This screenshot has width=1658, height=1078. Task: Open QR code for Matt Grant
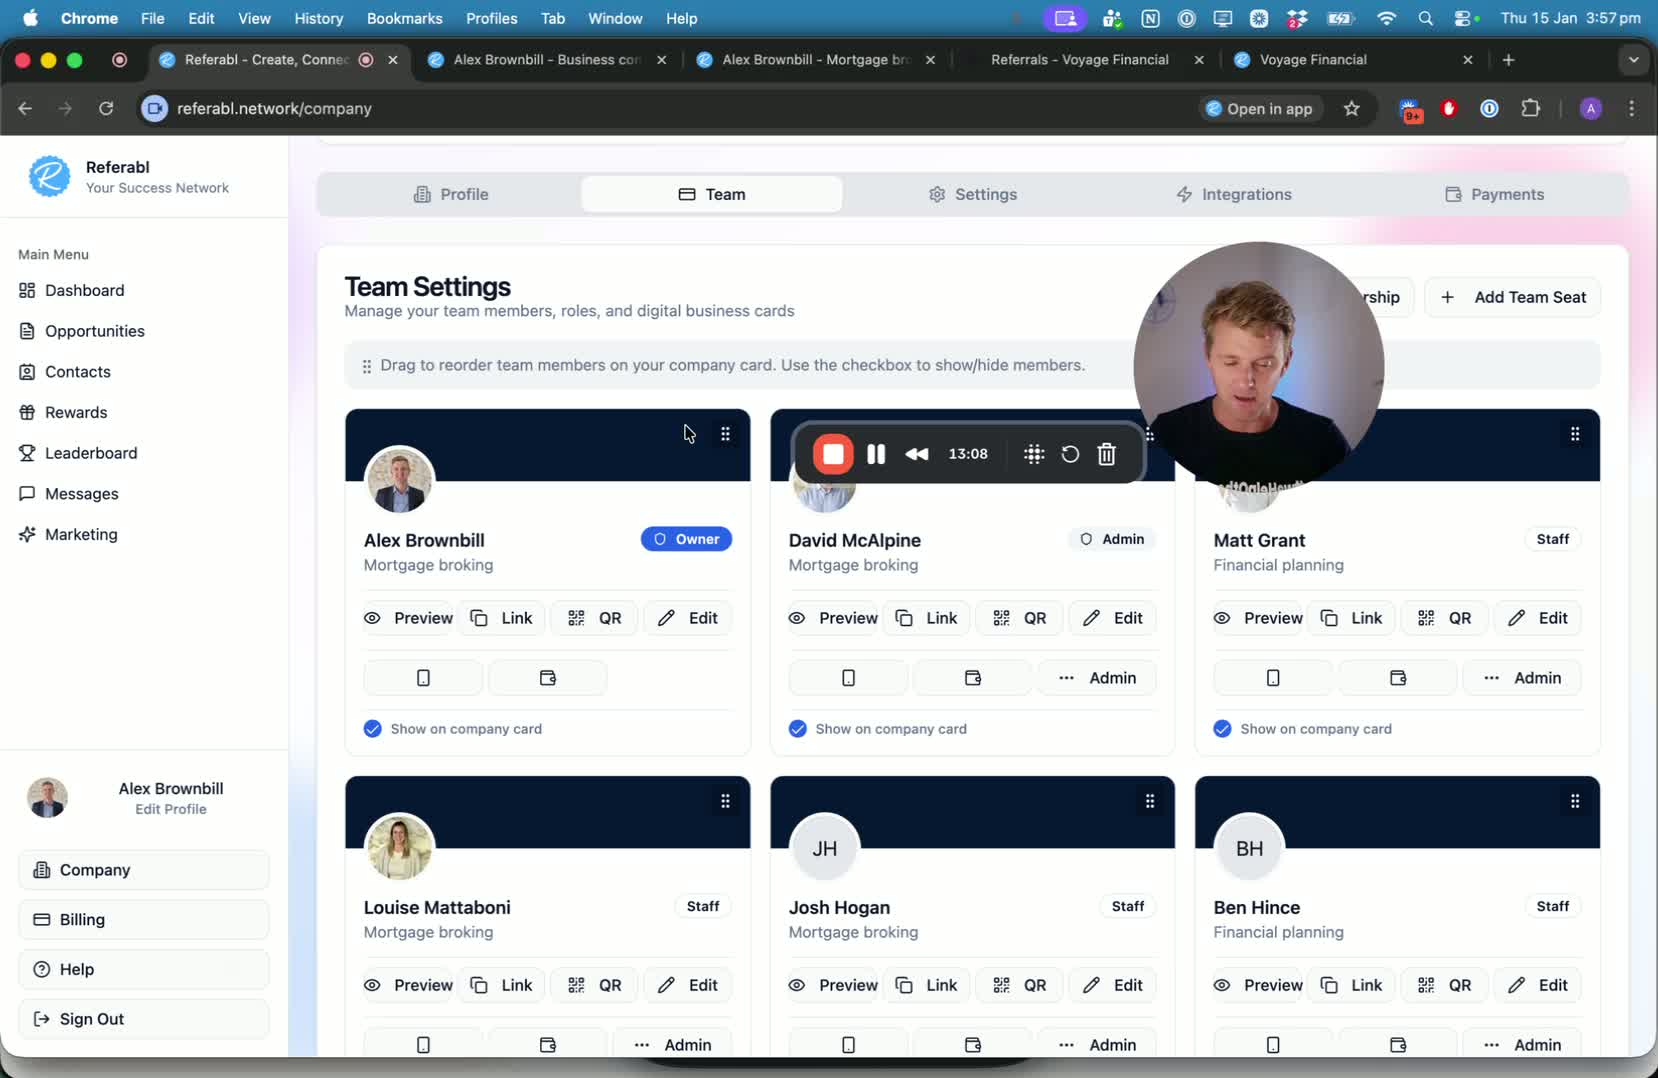(x=1446, y=618)
